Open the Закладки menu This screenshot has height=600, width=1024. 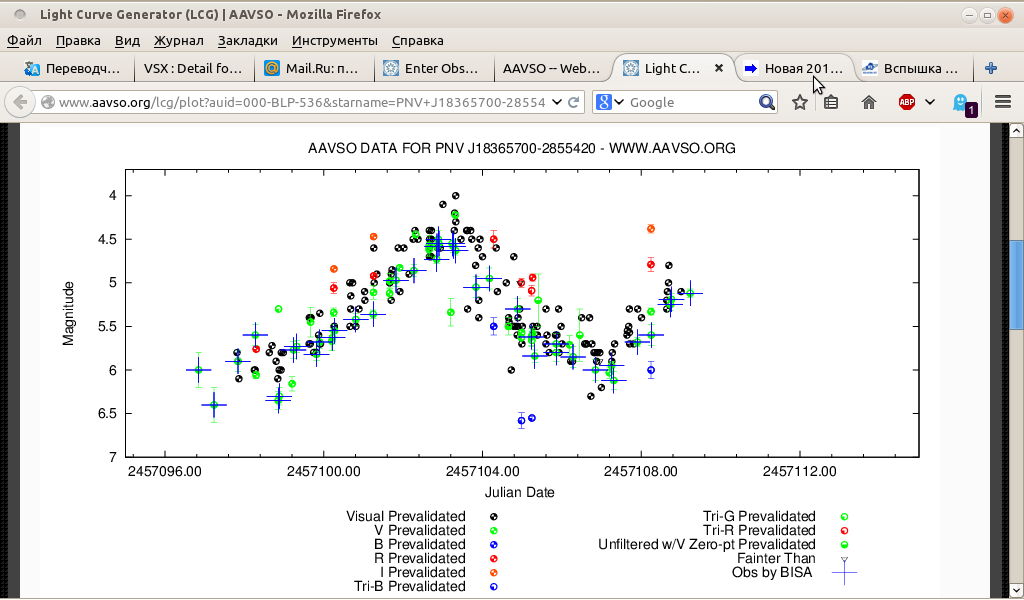point(247,41)
